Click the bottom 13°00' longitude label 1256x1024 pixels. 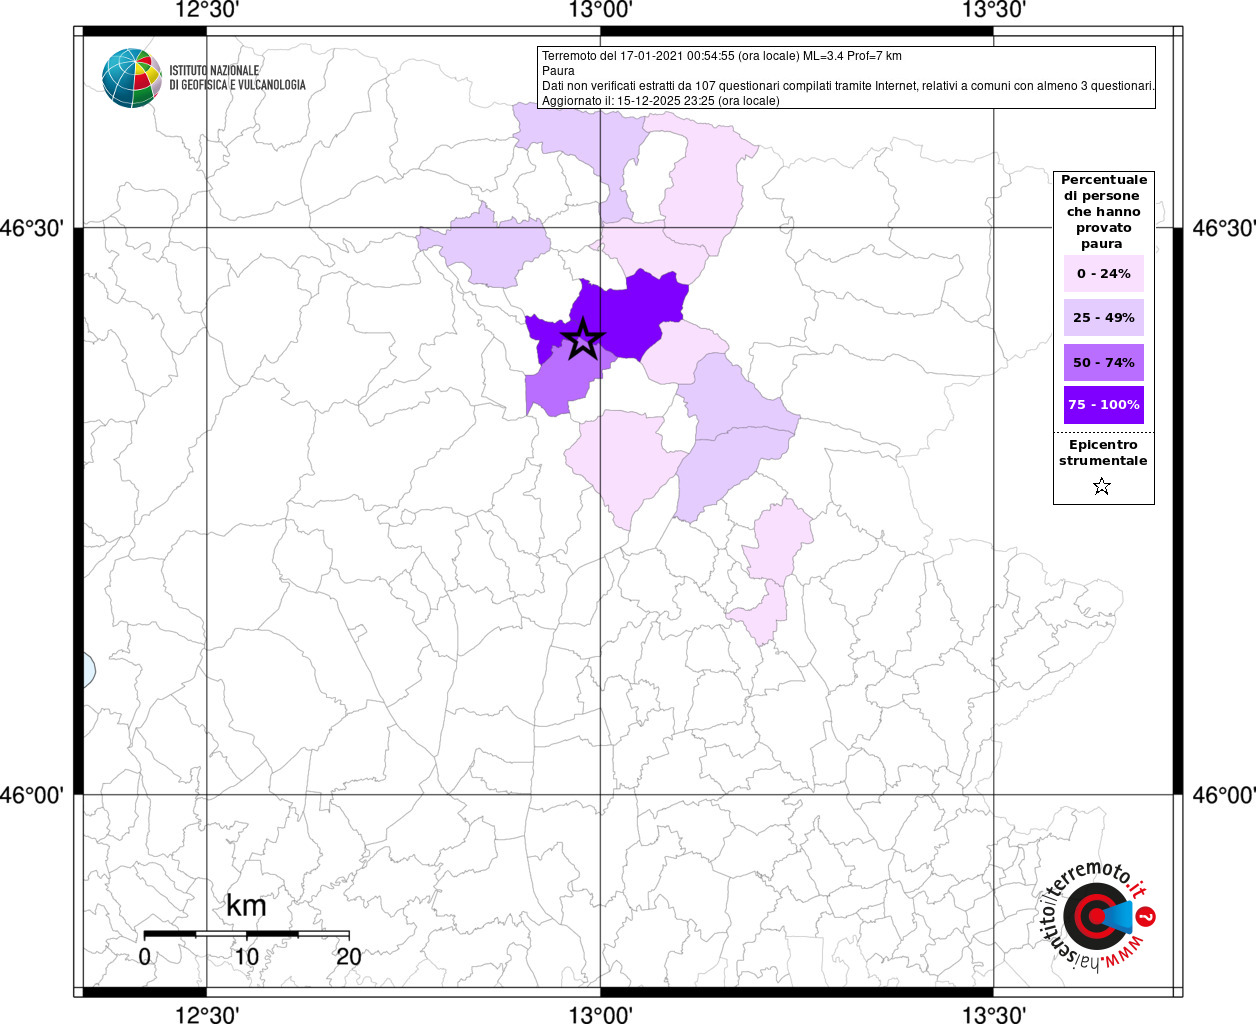click(600, 1014)
